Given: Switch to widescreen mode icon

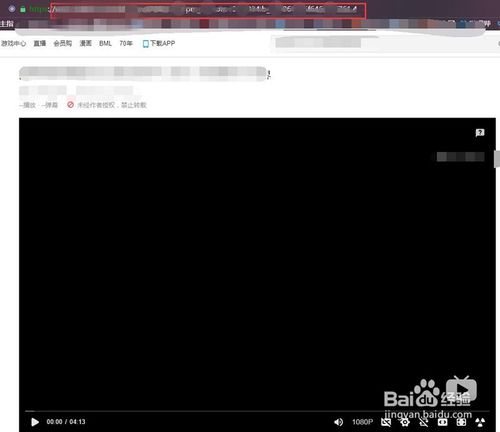Looking at the screenshot, I should tap(442, 422).
